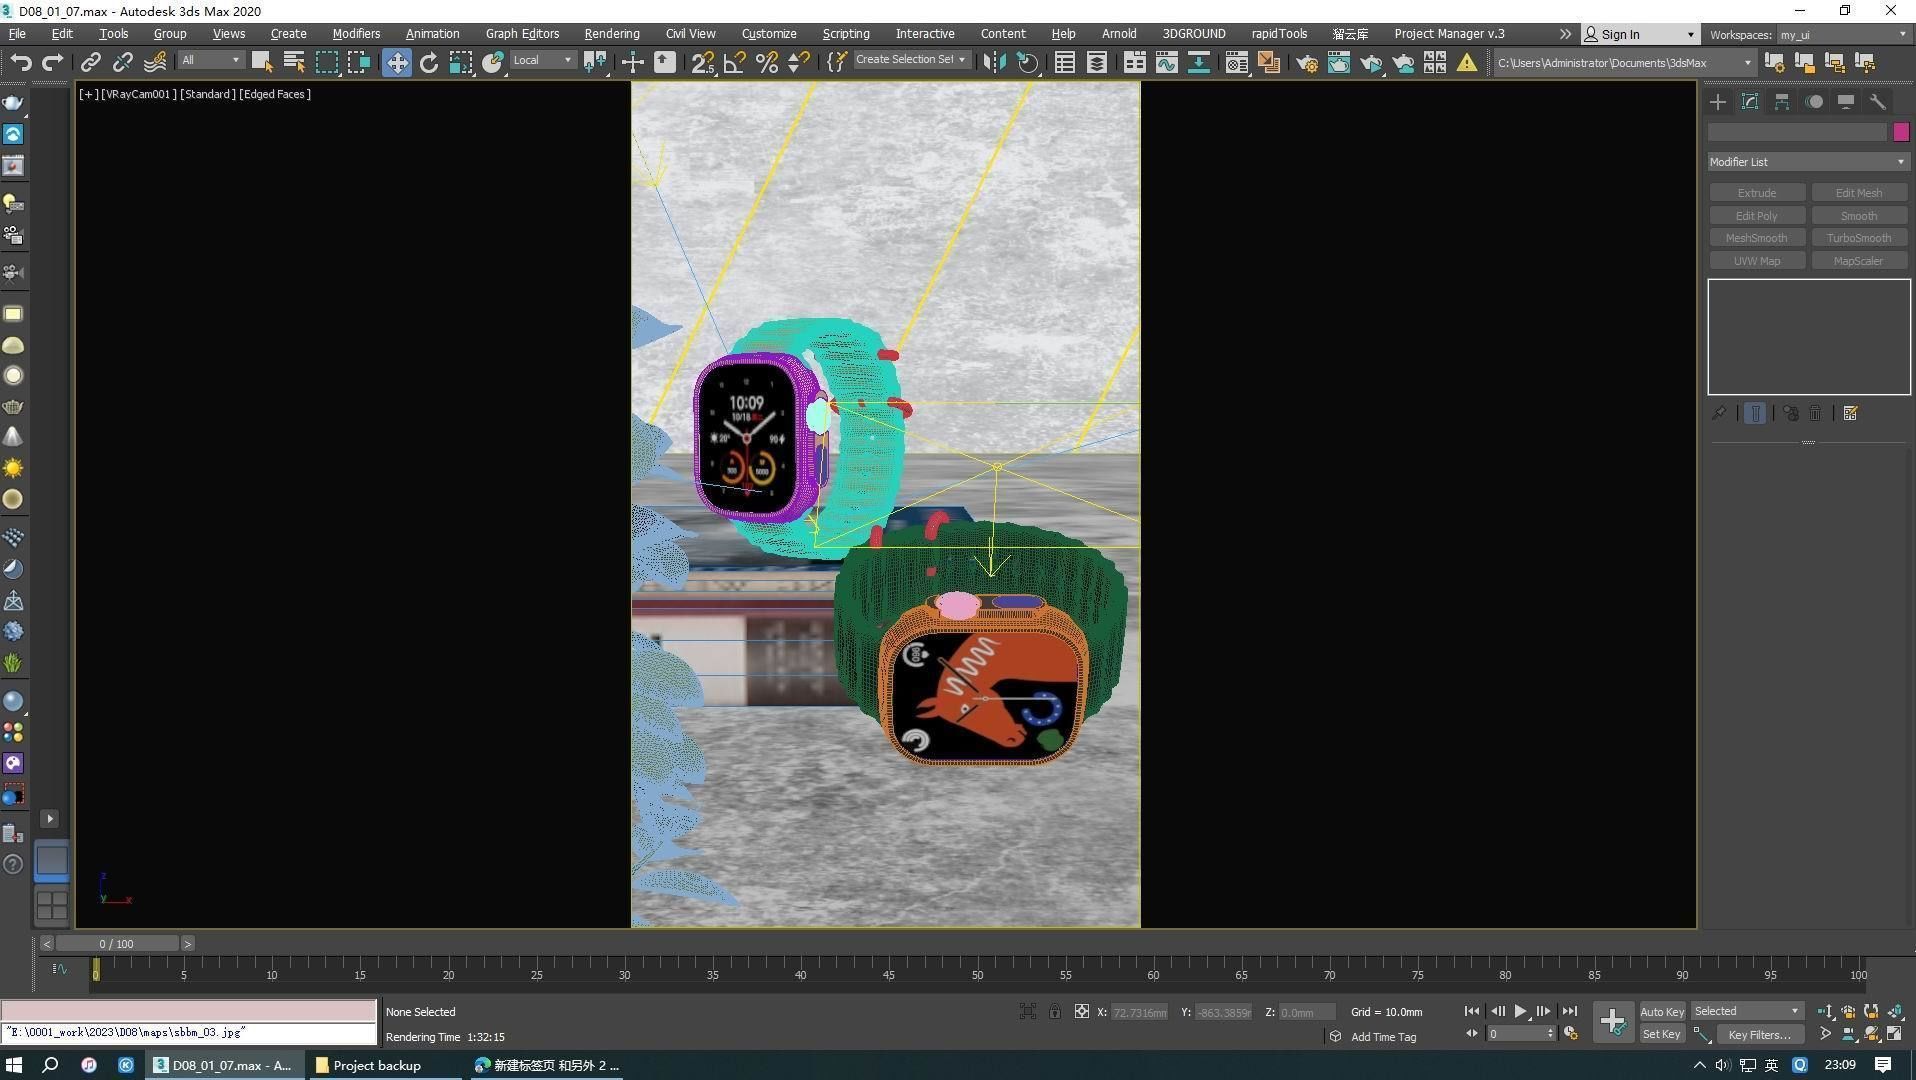The image size is (1916, 1080).
Task: Activate the Select and Rotate tool
Action: point(429,63)
